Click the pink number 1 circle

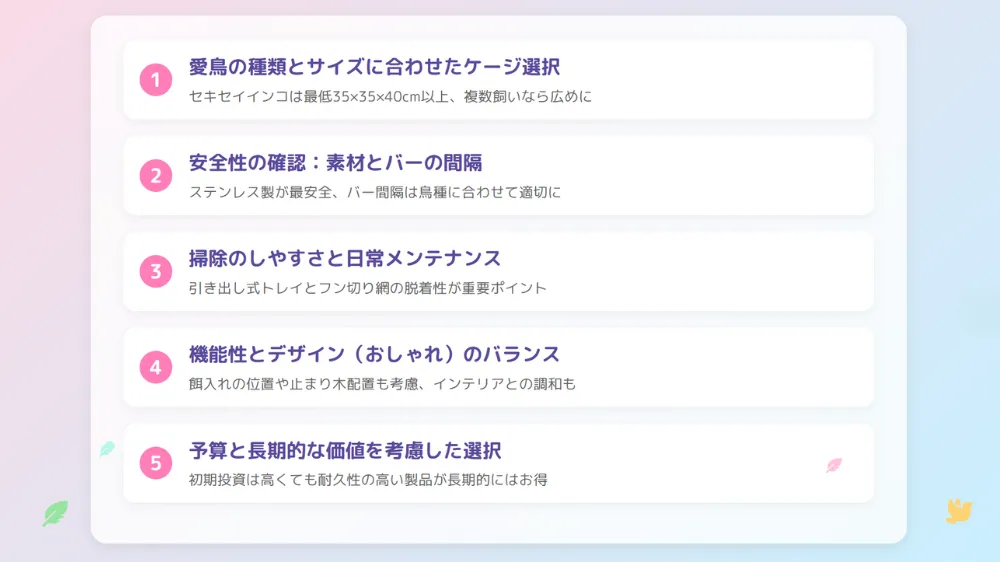tap(156, 80)
